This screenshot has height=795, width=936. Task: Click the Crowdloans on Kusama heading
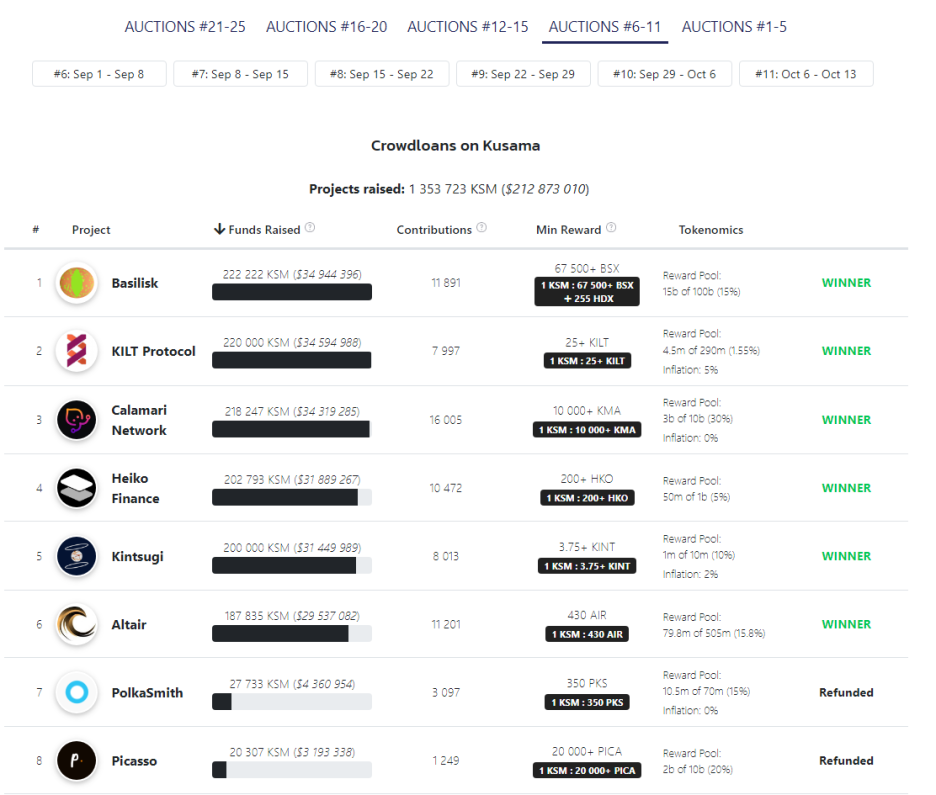click(x=455, y=146)
